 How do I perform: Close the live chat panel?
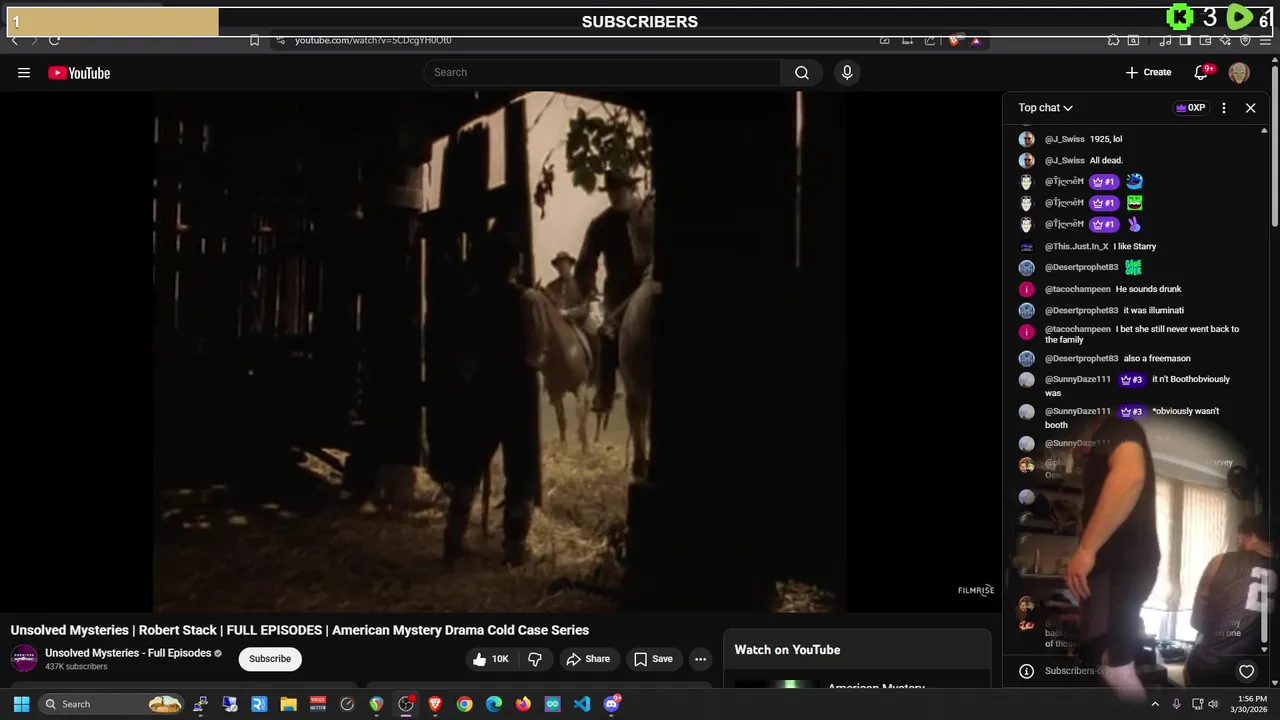(1250, 107)
